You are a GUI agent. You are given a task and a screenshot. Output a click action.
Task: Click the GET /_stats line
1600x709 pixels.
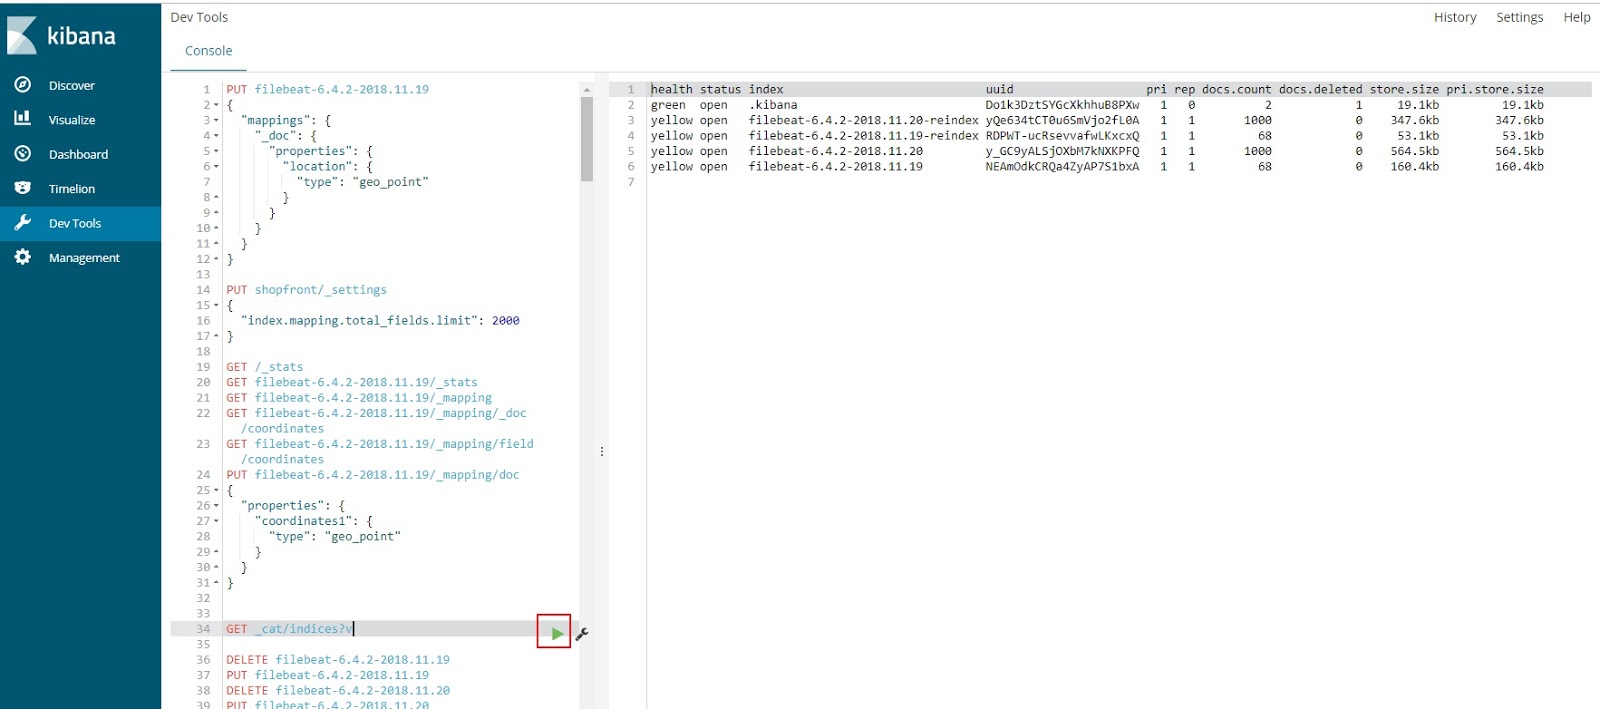(x=264, y=367)
